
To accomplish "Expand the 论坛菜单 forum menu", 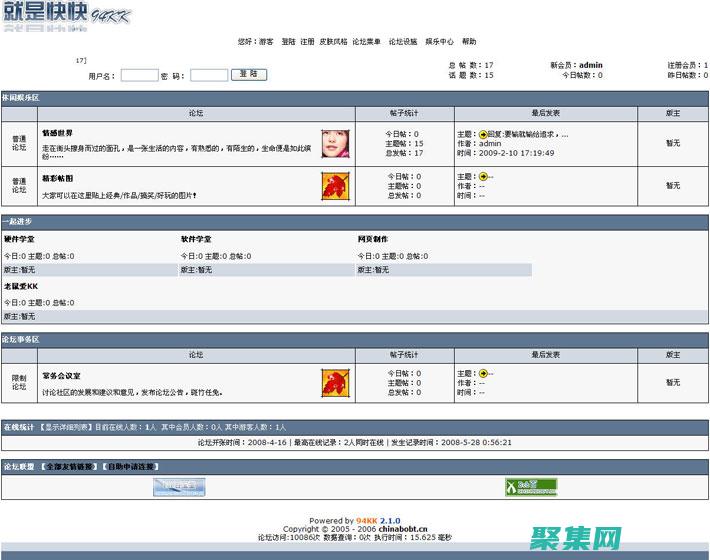I will point(367,42).
